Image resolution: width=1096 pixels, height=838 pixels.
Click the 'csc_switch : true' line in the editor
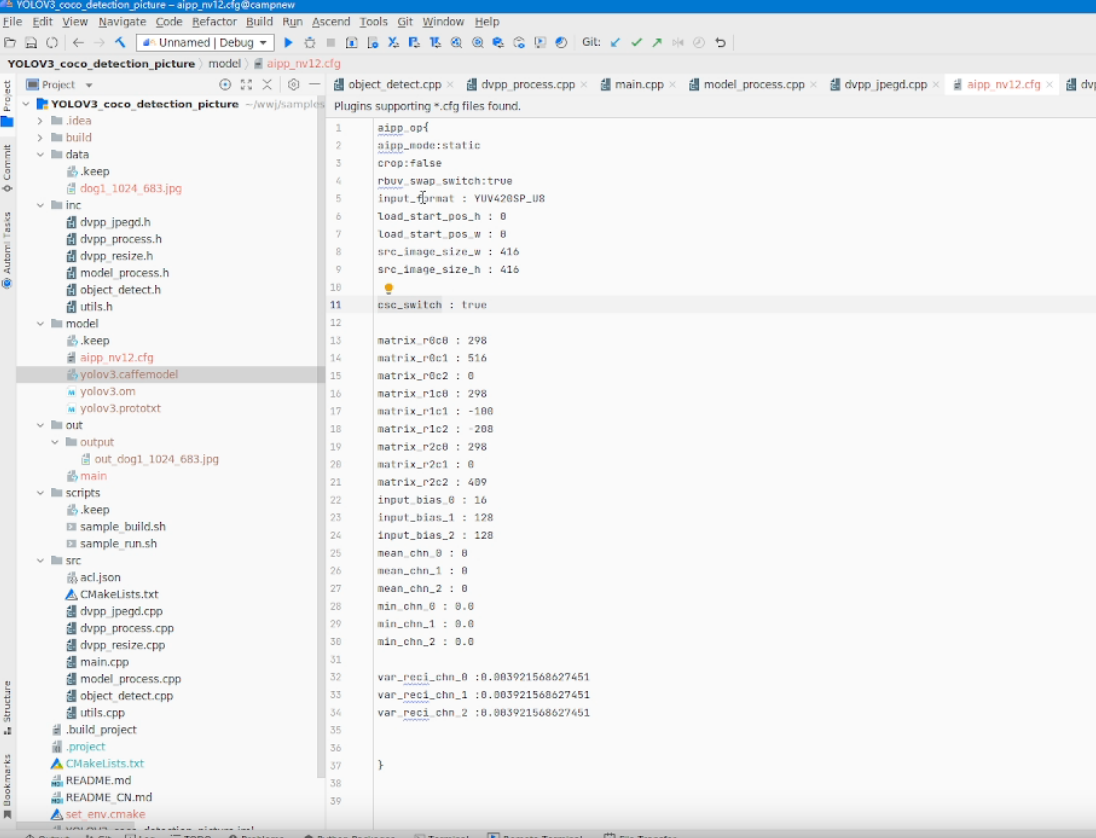point(432,305)
